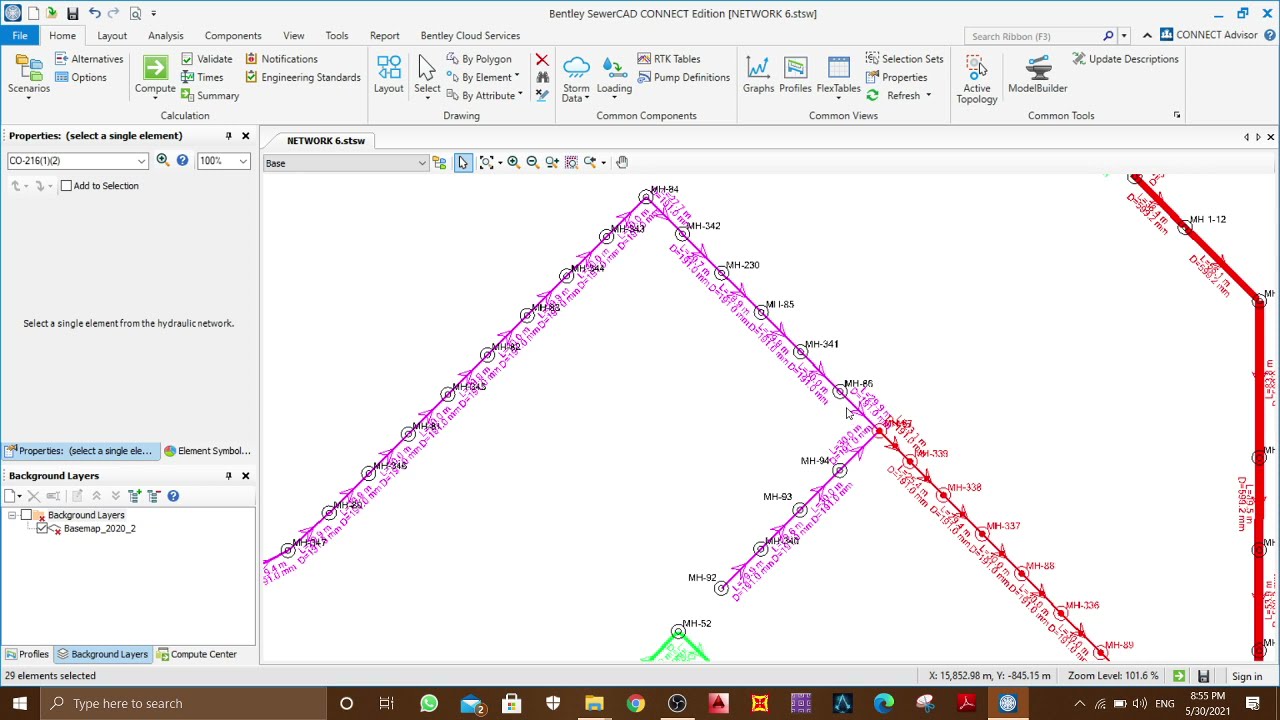Open the Components ribbon tab
This screenshot has height=720, width=1280.
[233, 36]
